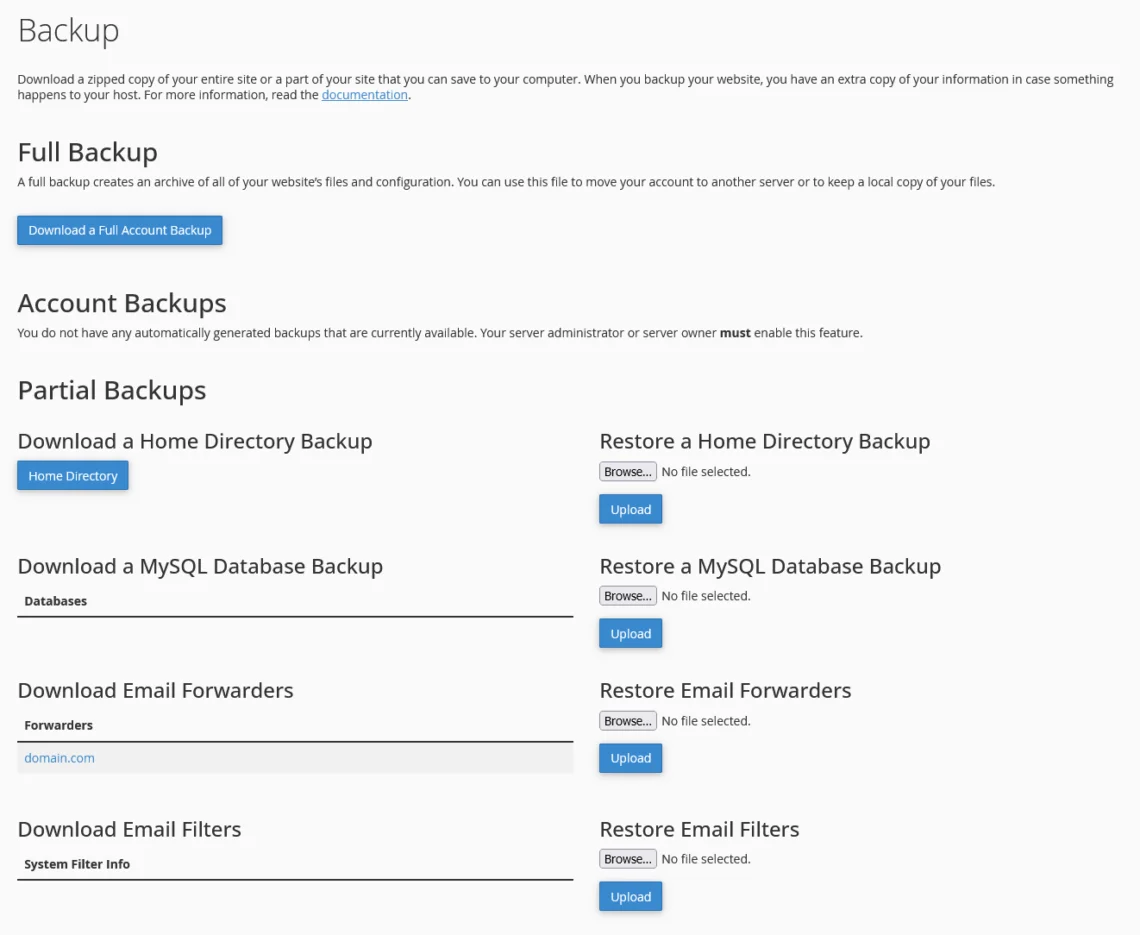Open the documentation link
Image resolution: width=1140 pixels, height=935 pixels.
(x=364, y=94)
